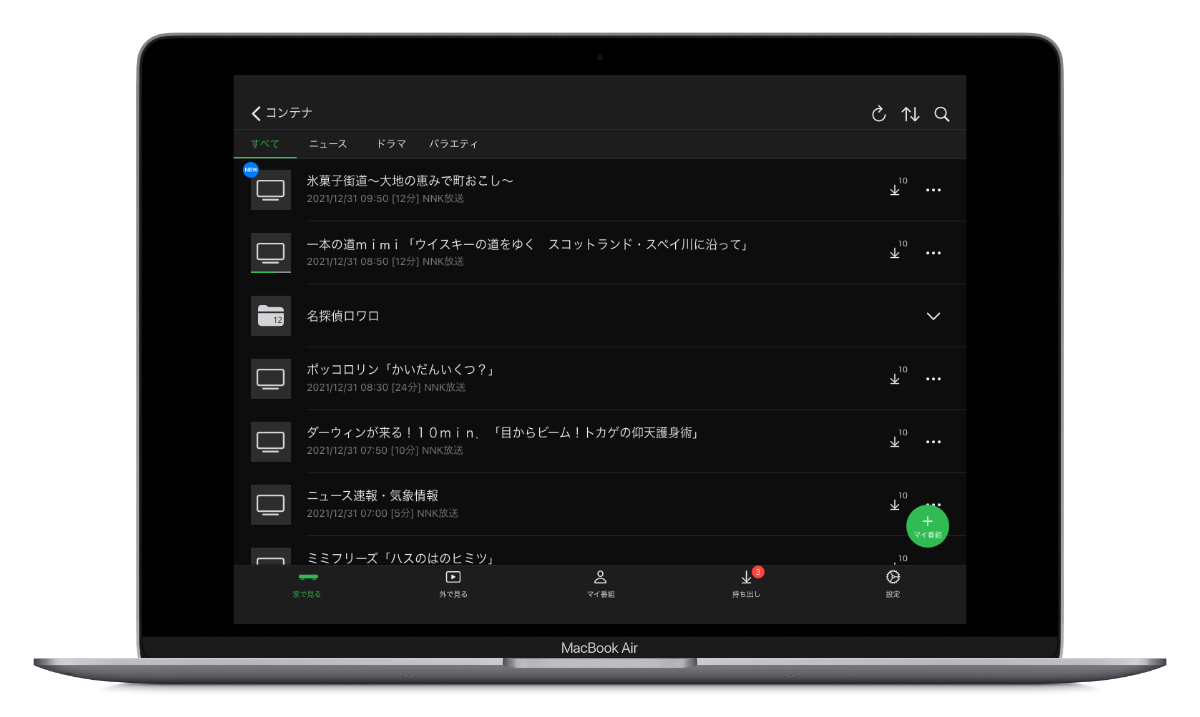Open the ポッコロリン「かいだんいくつ？」 title
The width and height of the screenshot is (1200, 717).
(401, 370)
